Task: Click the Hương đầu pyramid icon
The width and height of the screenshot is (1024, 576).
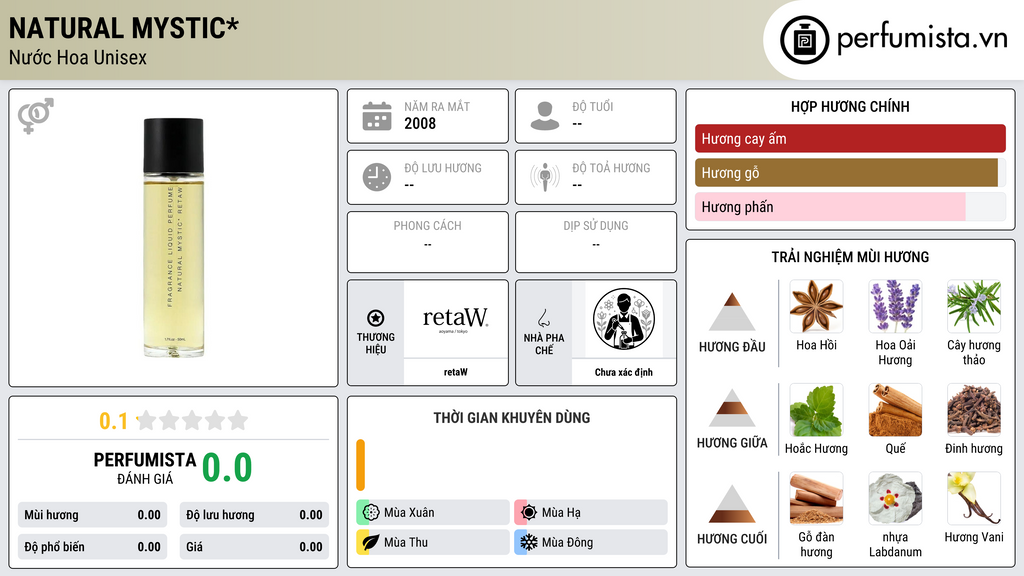Action: (732, 312)
